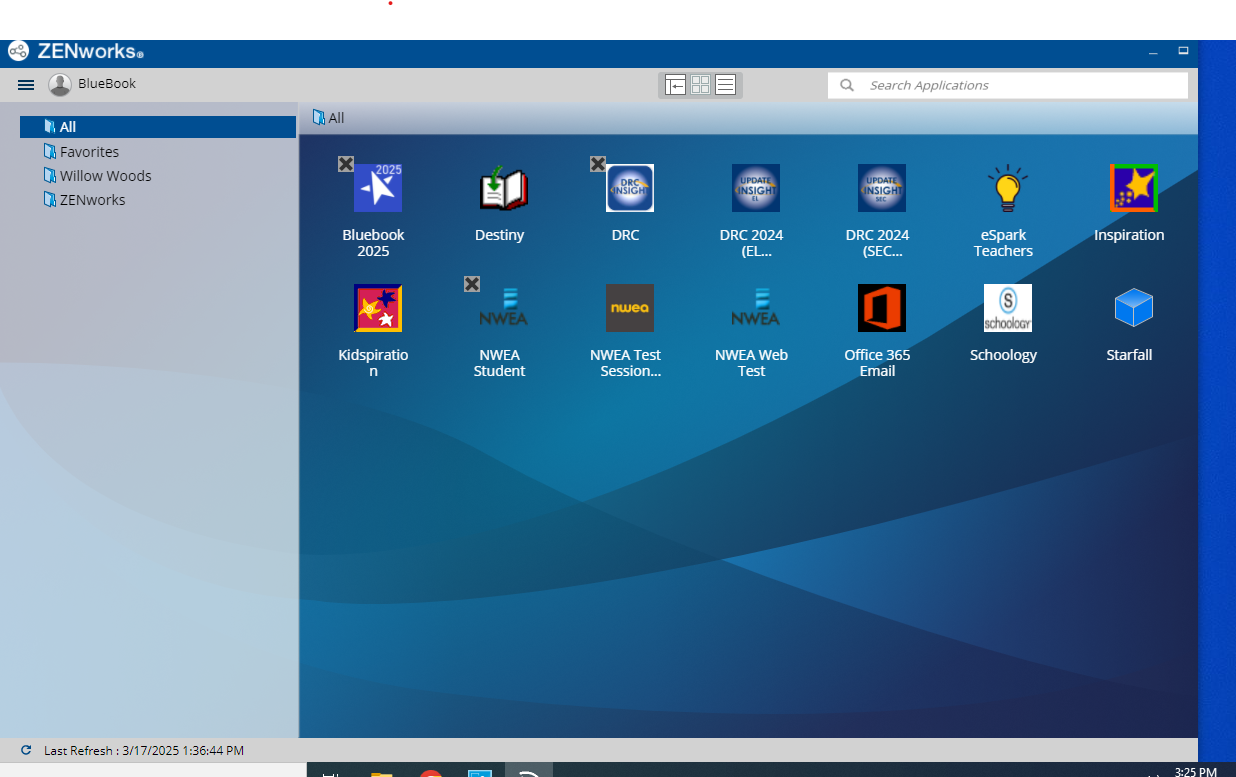
Task: Select the Willow Woods folder
Action: click(105, 176)
